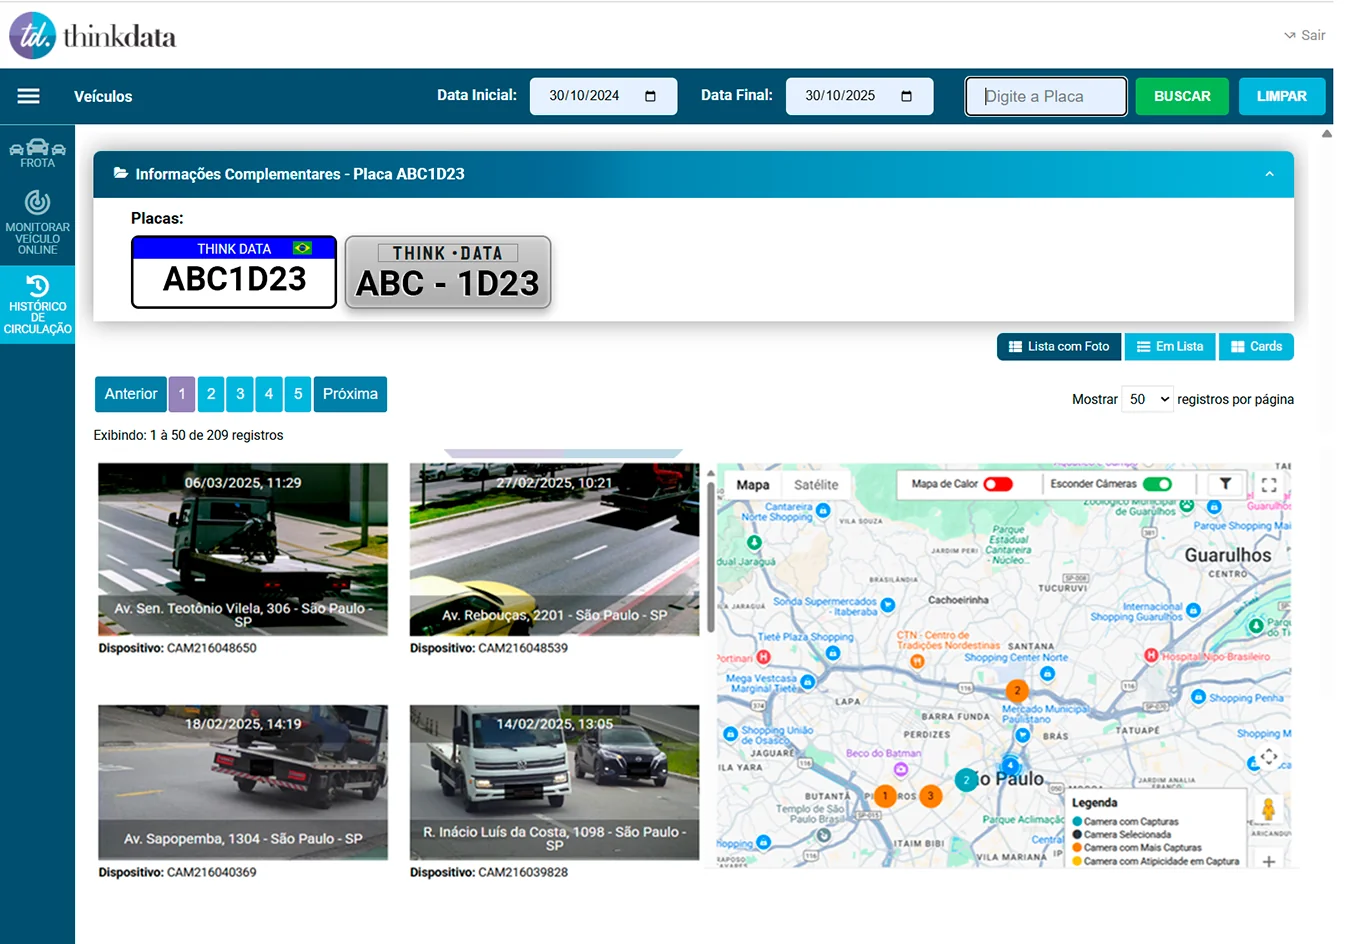Switch to Em Lista view

pos(1170,347)
